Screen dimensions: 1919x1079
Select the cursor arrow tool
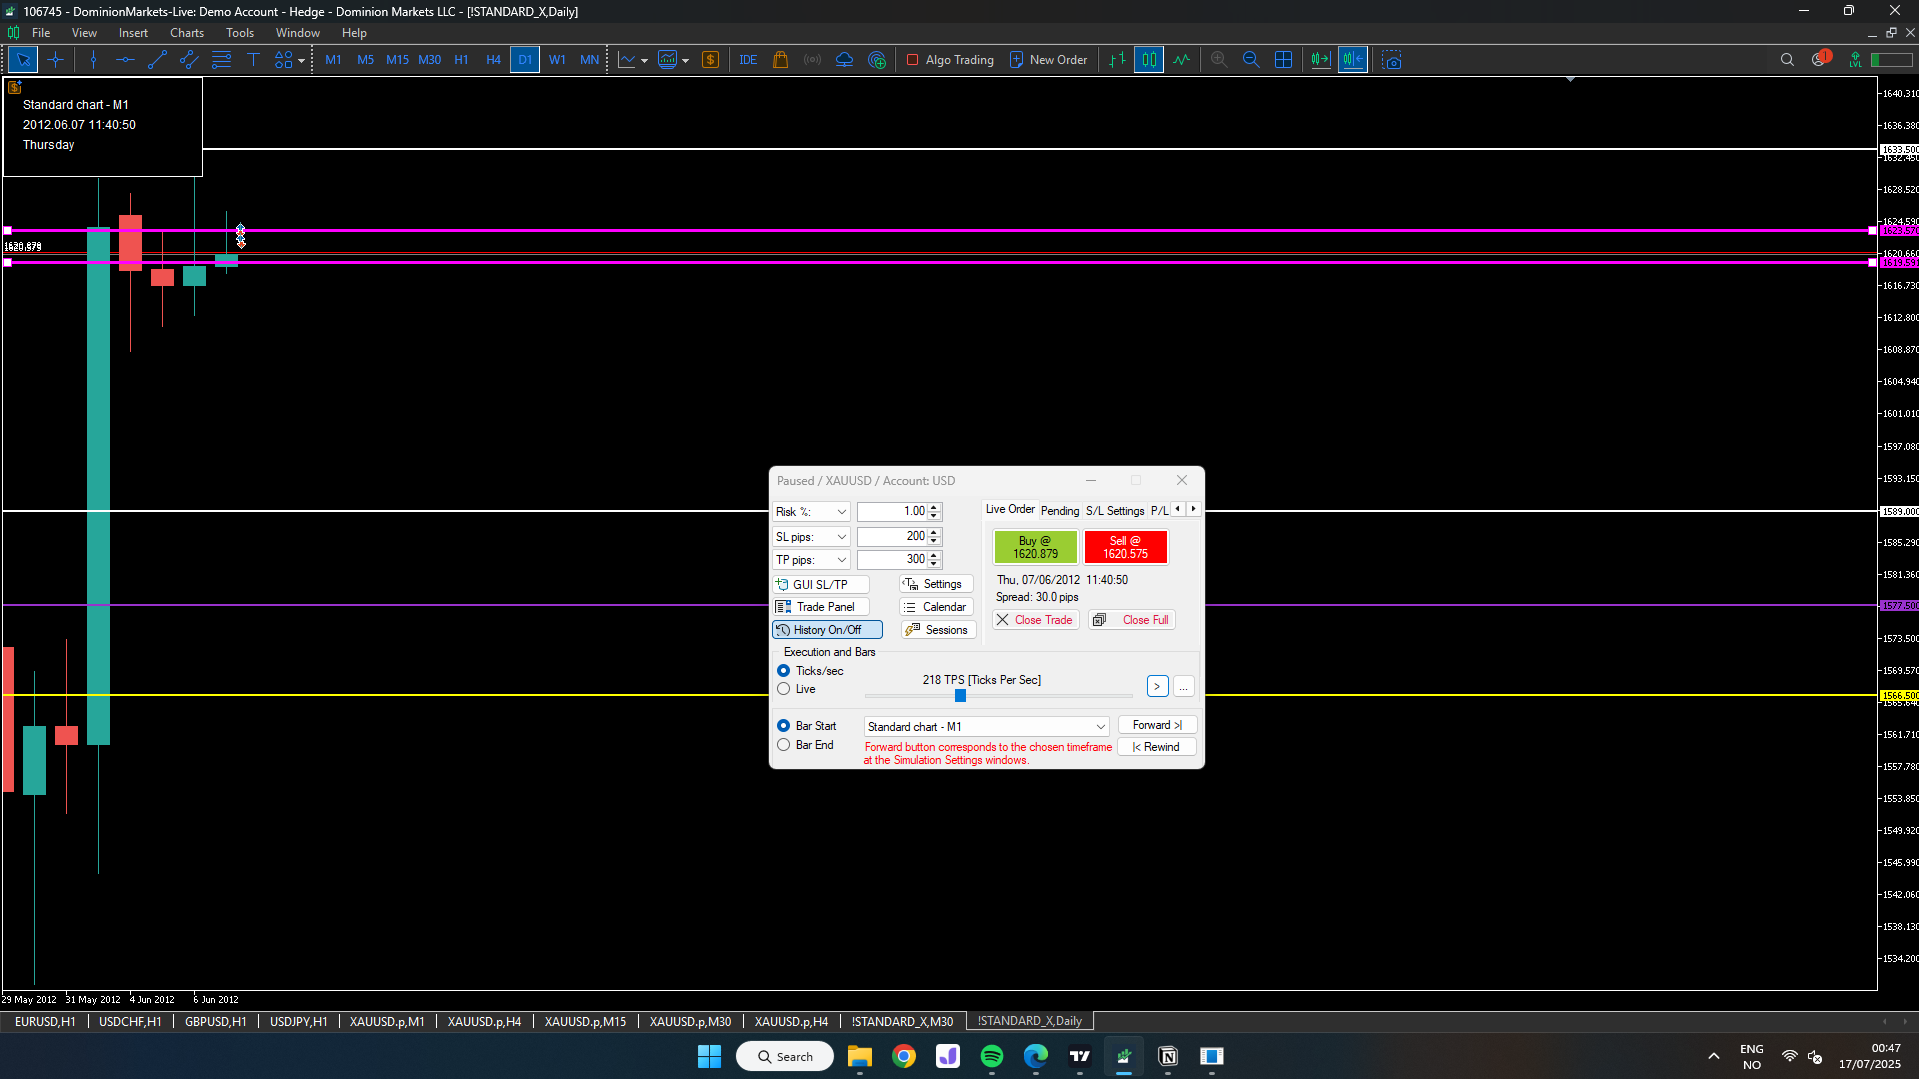[x=23, y=60]
